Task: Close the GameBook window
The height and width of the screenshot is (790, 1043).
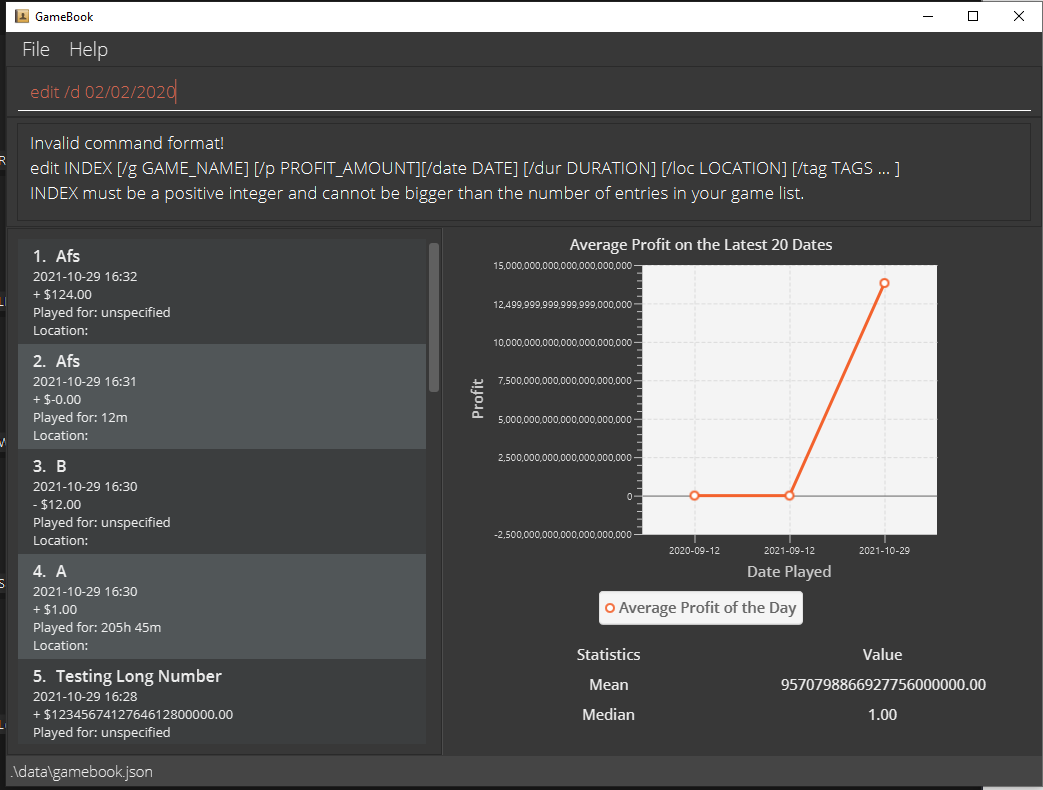Action: [x=1018, y=16]
